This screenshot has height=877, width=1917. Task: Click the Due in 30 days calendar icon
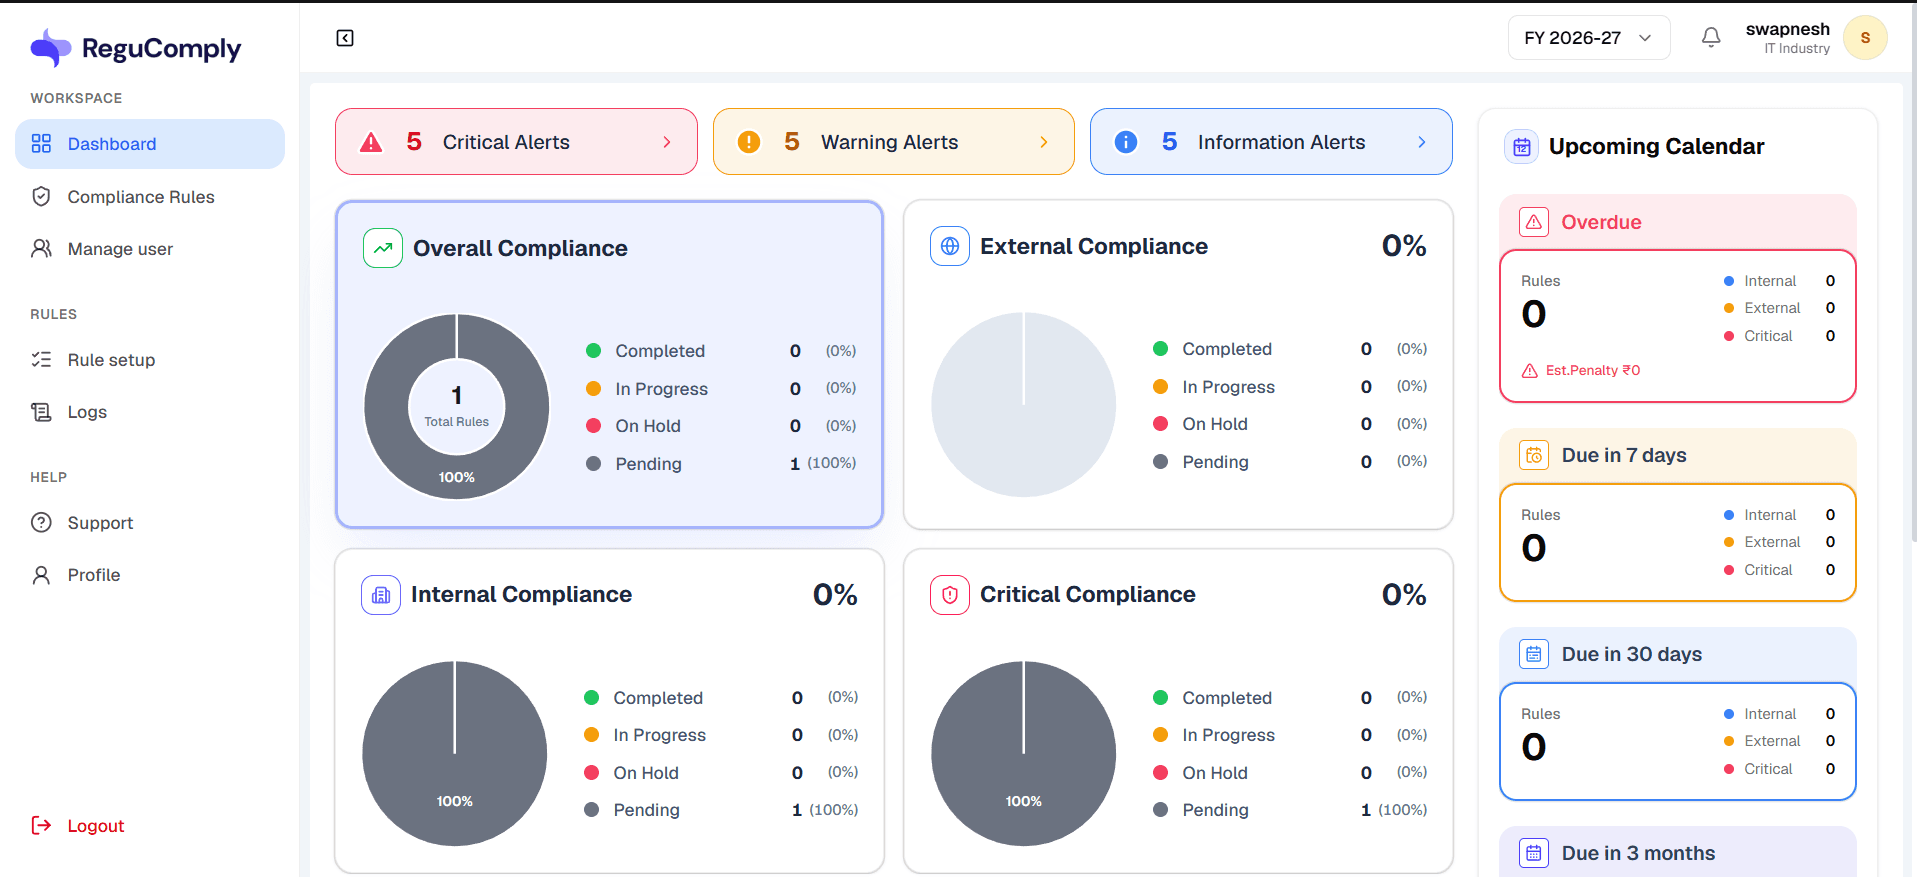(1534, 654)
